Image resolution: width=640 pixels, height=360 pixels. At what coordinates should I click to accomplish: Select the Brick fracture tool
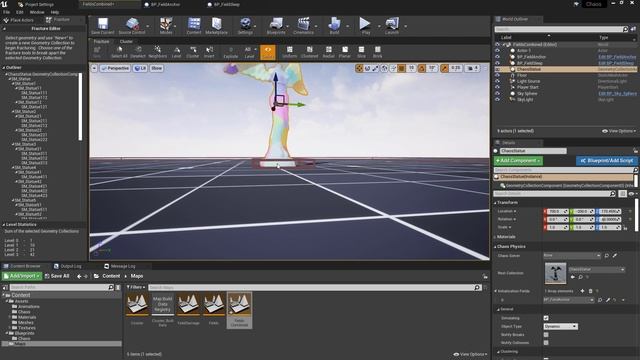point(378,52)
